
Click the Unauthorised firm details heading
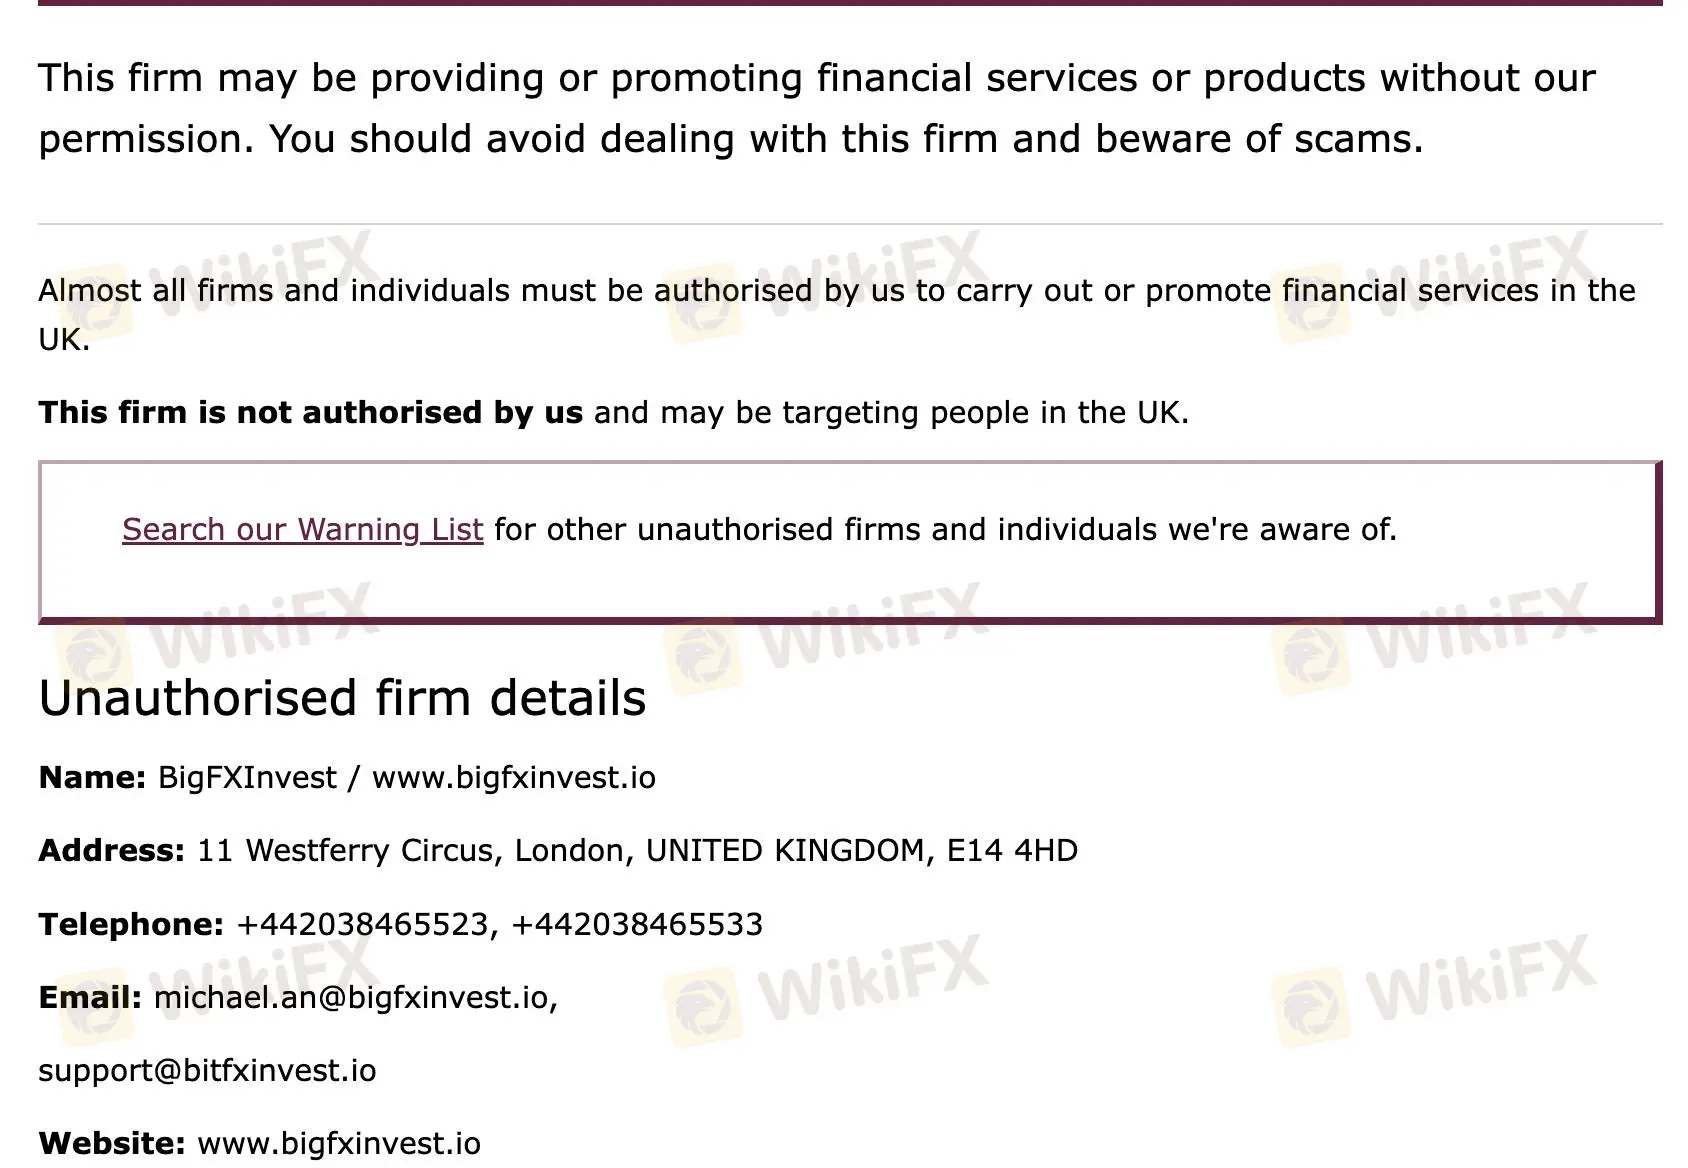[x=342, y=698]
